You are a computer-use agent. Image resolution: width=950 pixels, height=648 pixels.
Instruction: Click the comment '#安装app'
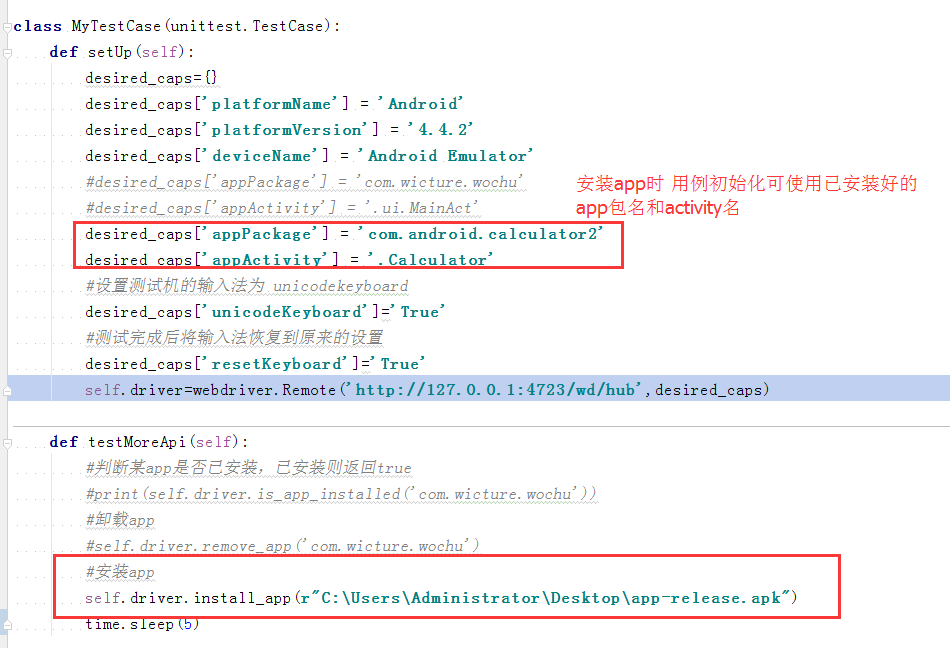click(120, 572)
